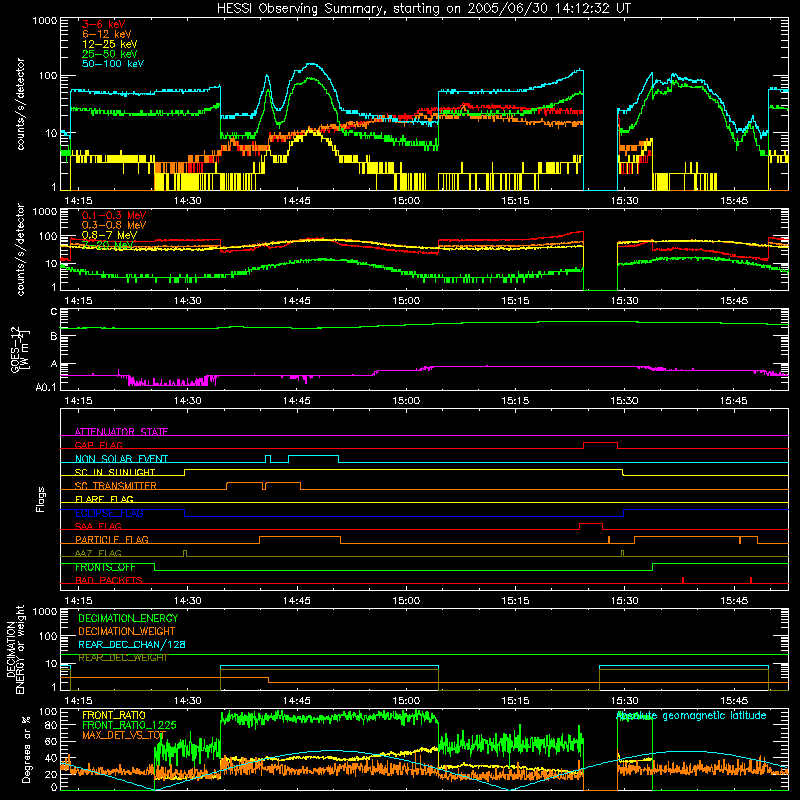800x800 pixels.
Task: Click the raised GAP_FLAG pulse near 15:25
Action: click(601, 443)
